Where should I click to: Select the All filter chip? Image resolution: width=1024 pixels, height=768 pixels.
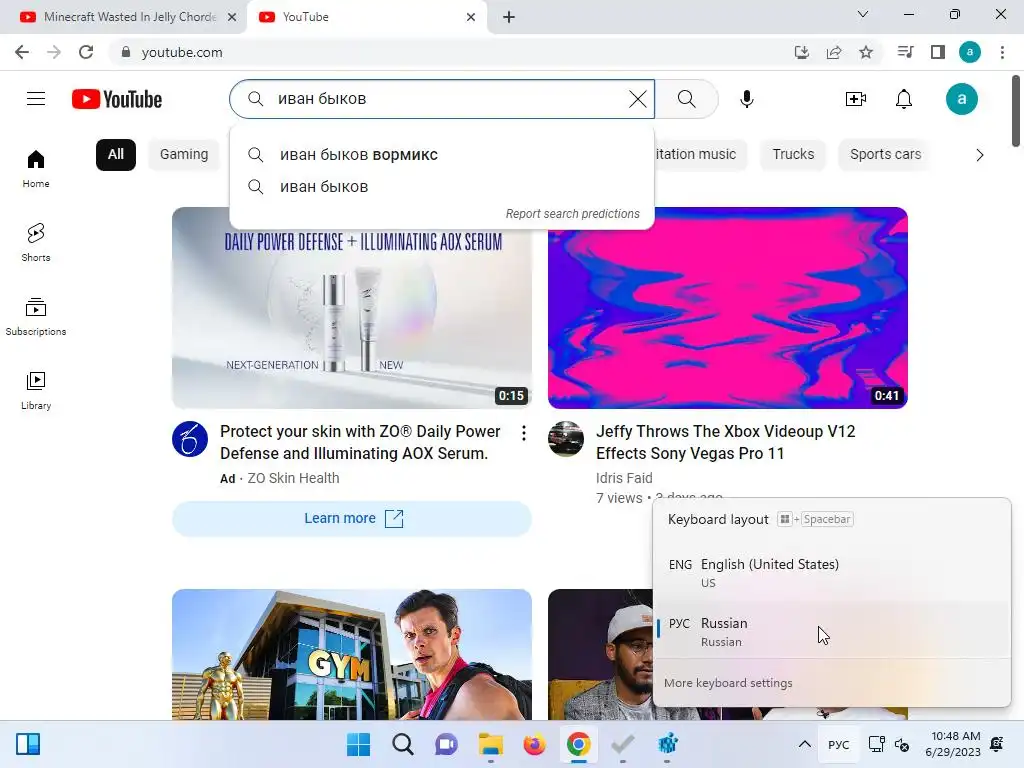(116, 155)
